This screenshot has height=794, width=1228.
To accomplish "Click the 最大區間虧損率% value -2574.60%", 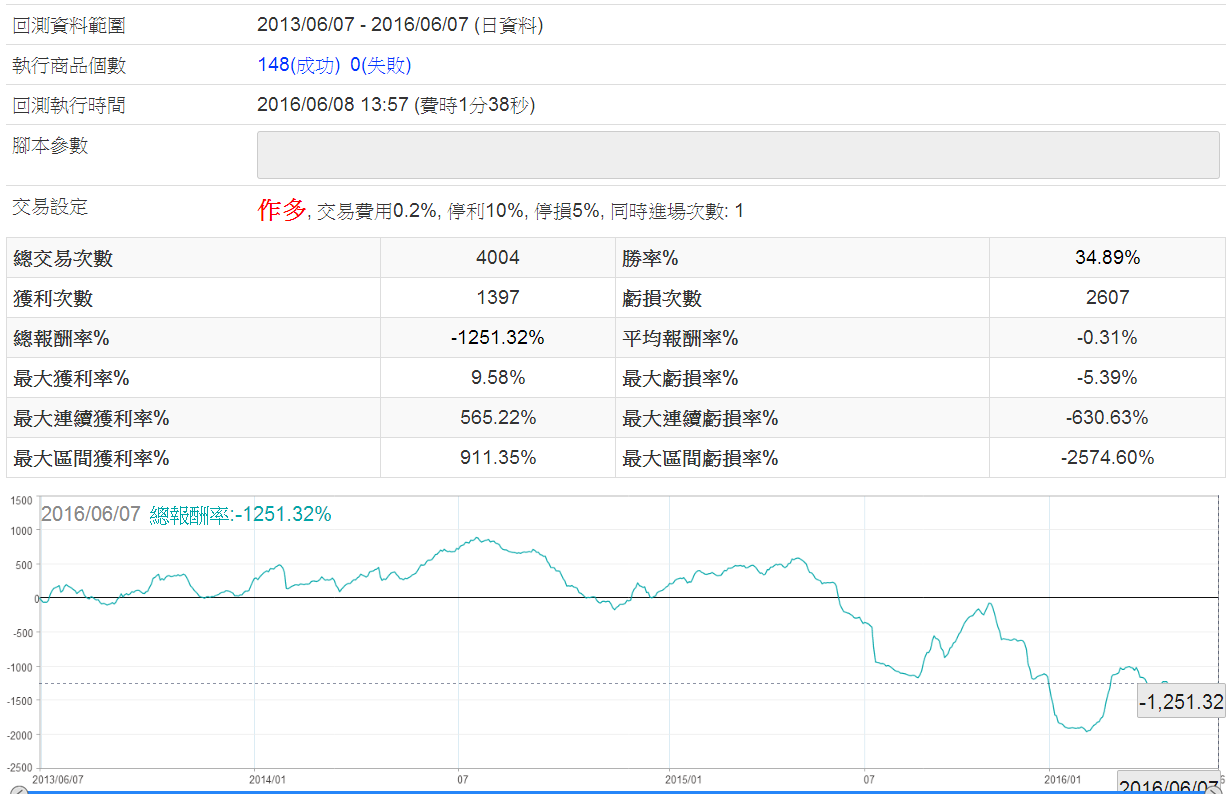I will pos(1106,458).
